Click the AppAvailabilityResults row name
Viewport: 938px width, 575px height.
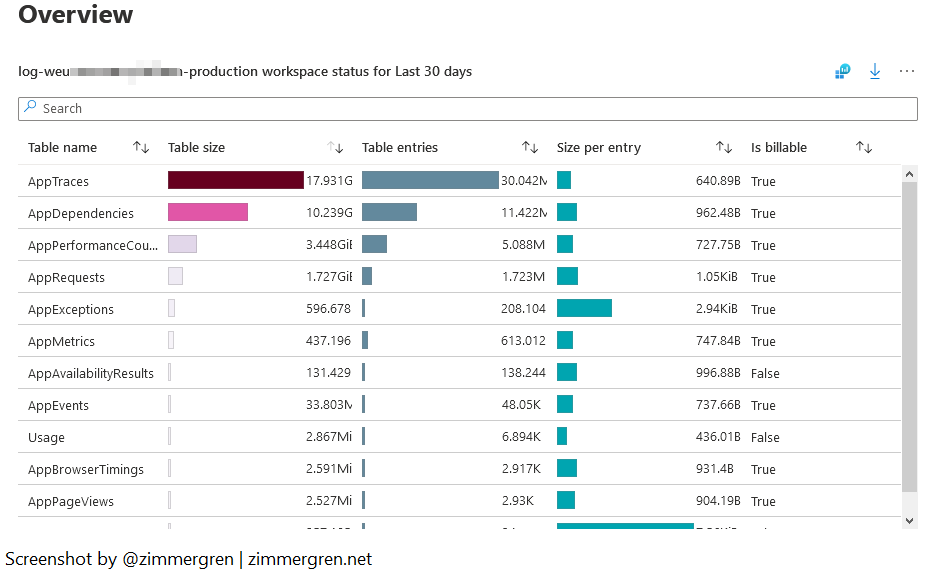click(91, 374)
